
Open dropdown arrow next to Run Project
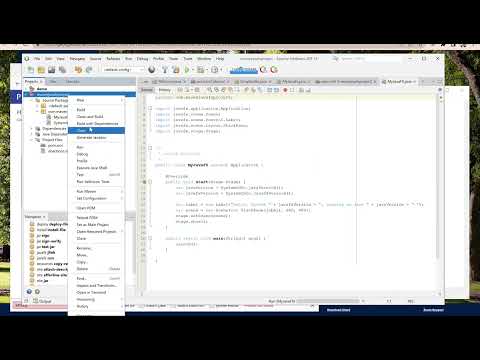pos(192,70)
